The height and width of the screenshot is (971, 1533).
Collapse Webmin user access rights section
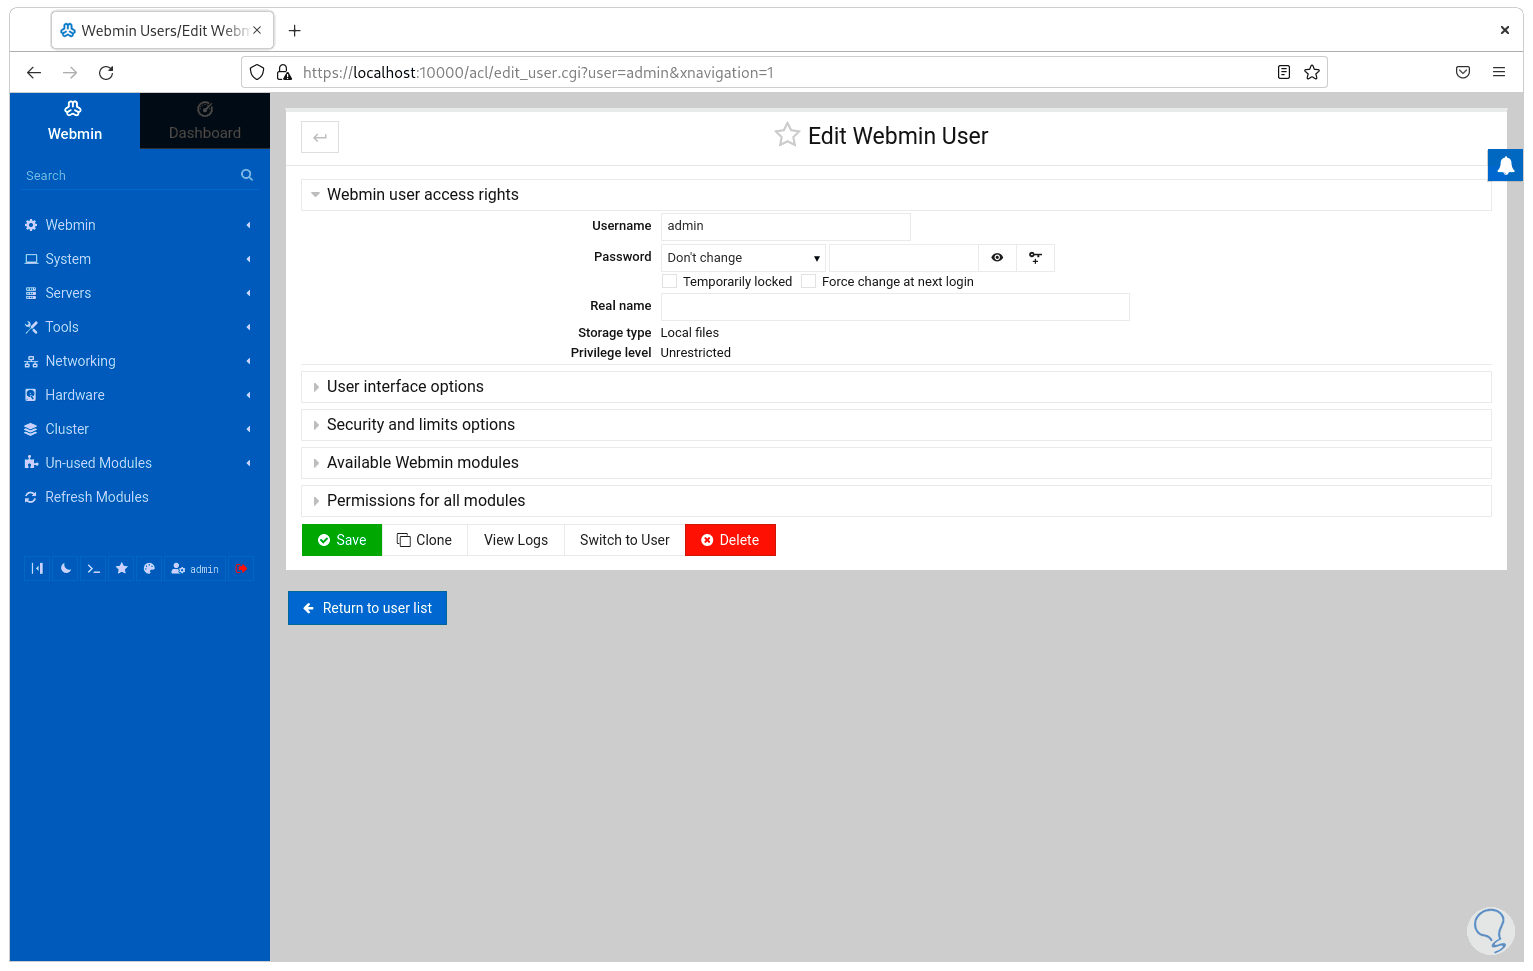(x=896, y=195)
